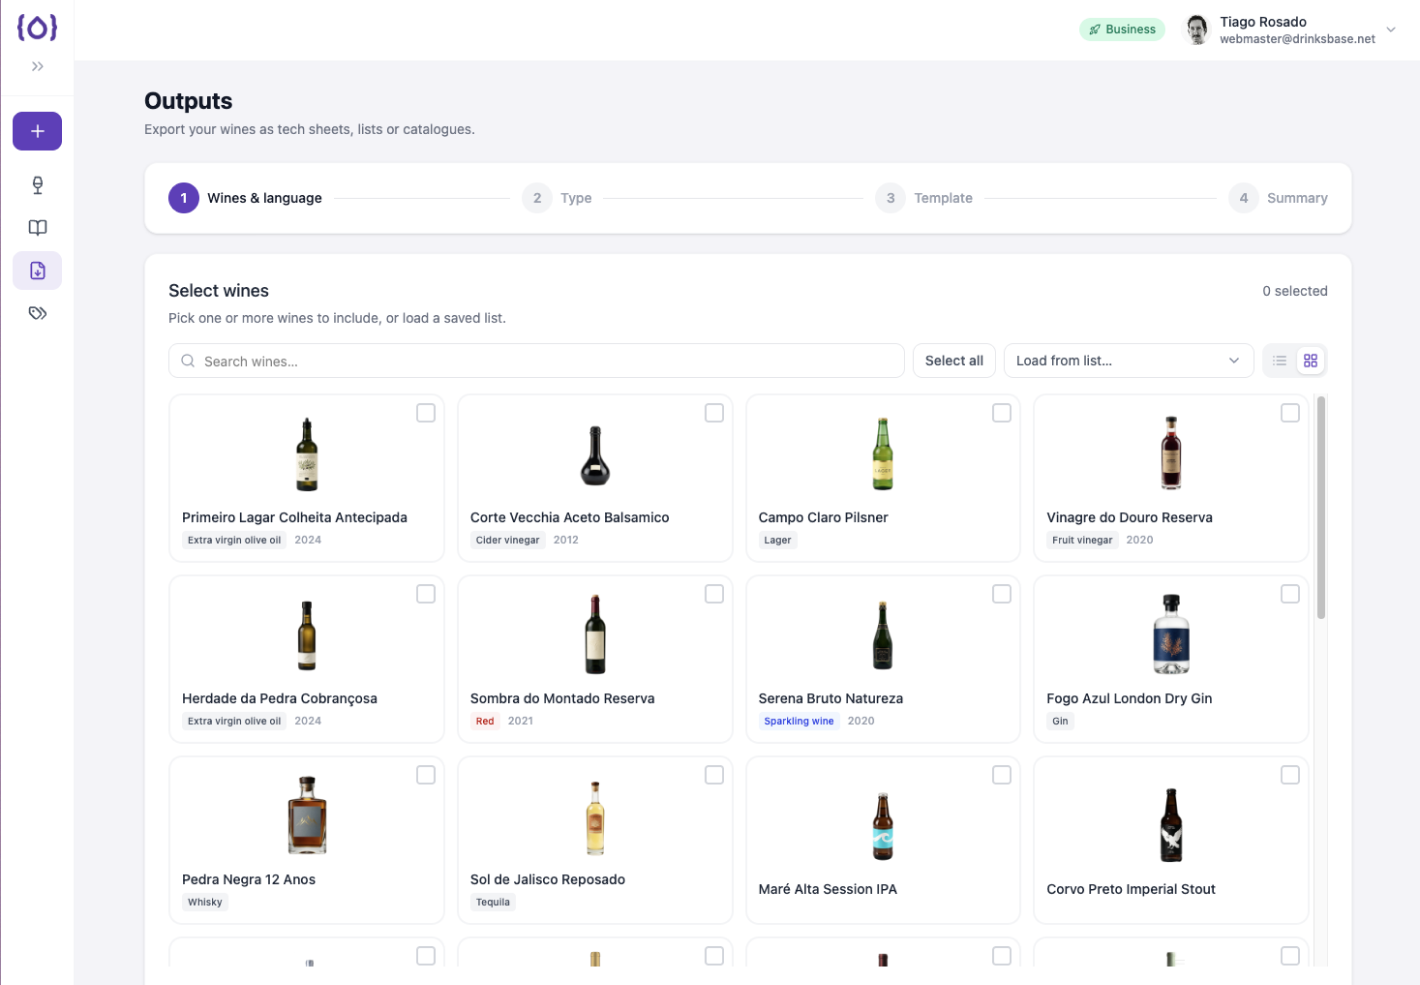Expand the sidebar with the double chevron

tap(37, 66)
